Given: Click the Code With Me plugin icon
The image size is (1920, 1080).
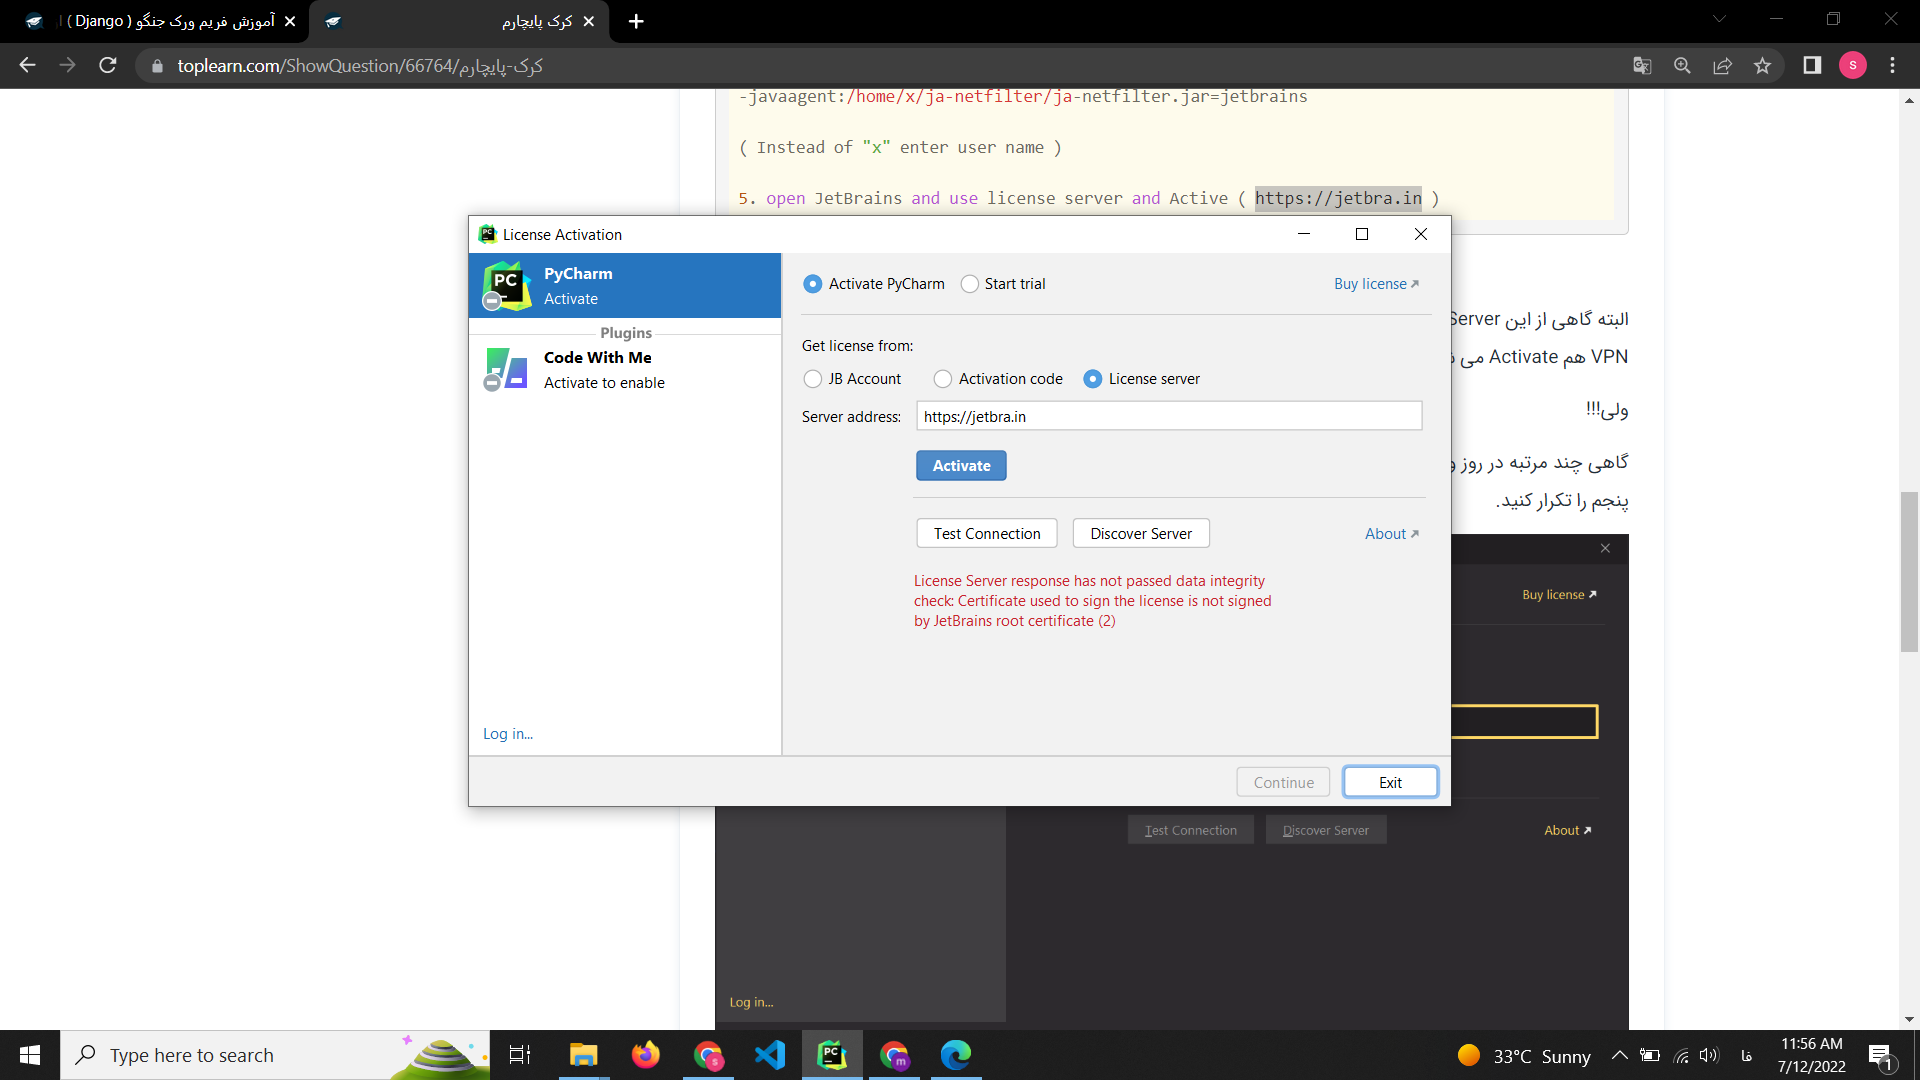Looking at the screenshot, I should pyautogui.click(x=506, y=369).
